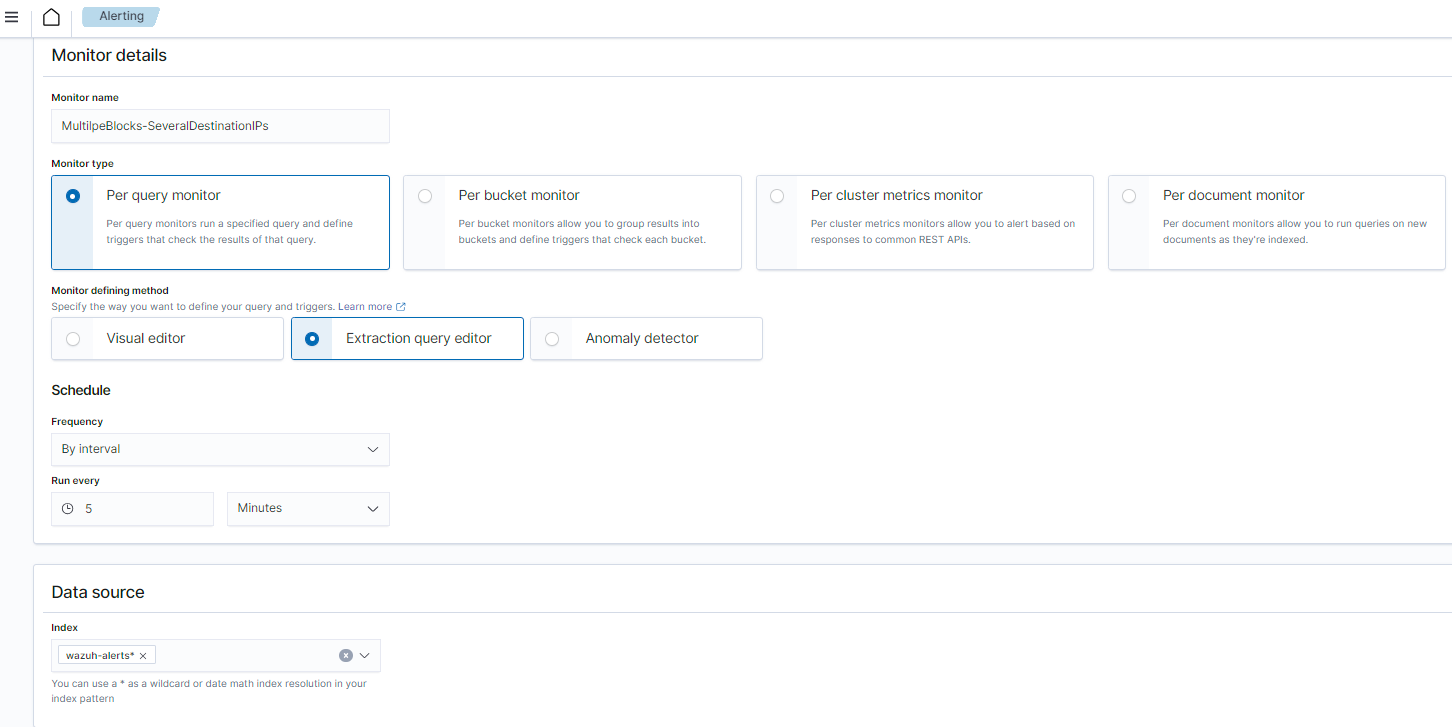Clear all selected indices icon
This screenshot has width=1452, height=727.
click(x=346, y=655)
